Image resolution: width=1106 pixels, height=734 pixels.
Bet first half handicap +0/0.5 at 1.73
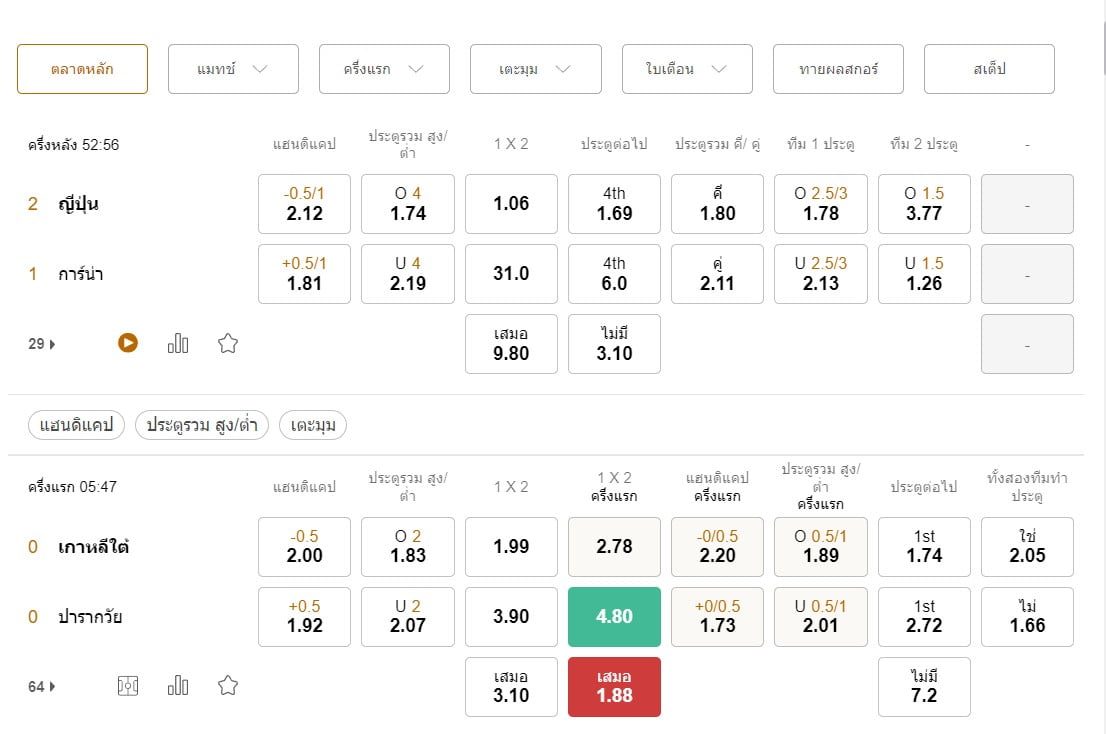tap(717, 617)
